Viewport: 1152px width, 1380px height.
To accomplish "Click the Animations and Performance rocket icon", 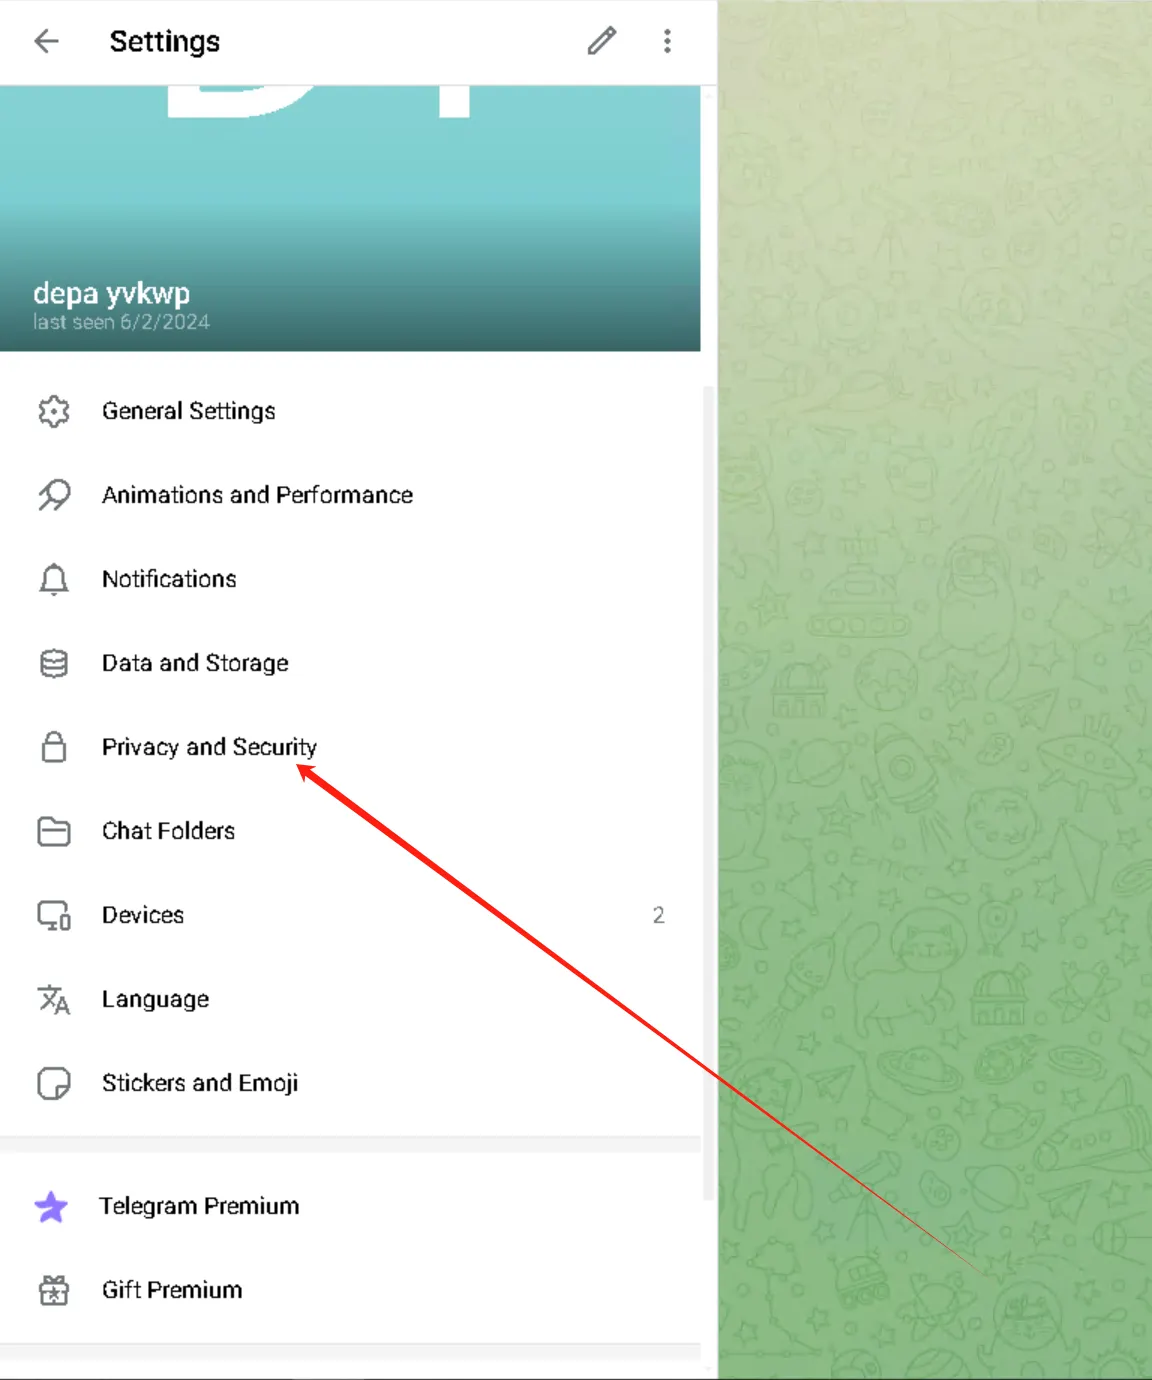I will pyautogui.click(x=54, y=495).
